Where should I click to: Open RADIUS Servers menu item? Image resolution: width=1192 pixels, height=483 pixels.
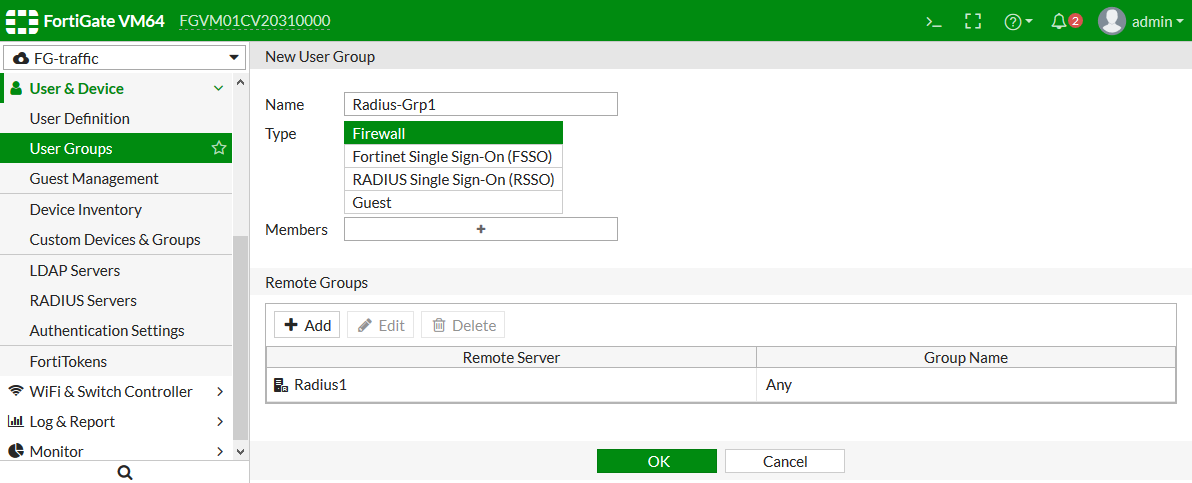click(x=83, y=301)
